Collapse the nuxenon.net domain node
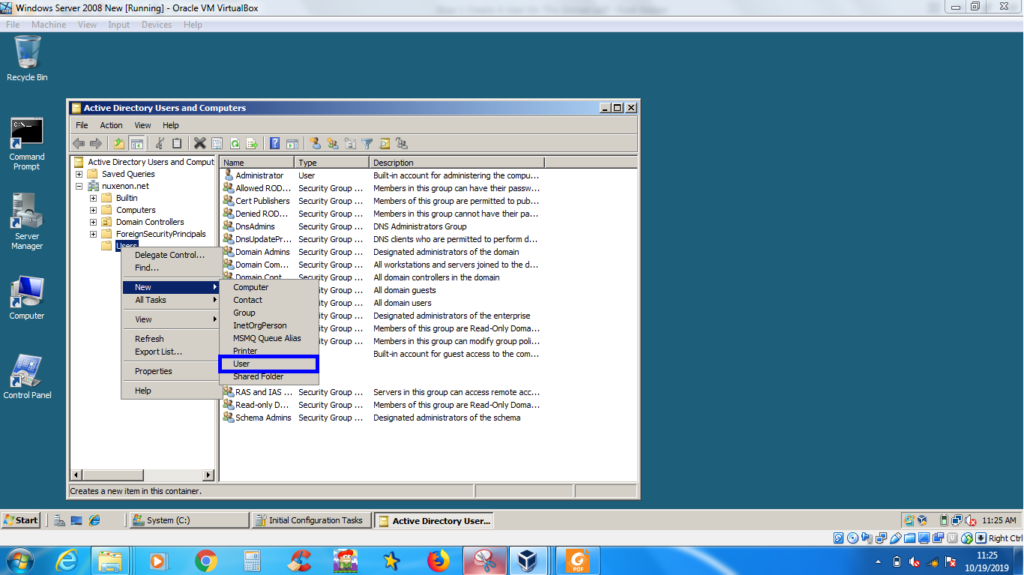This screenshot has width=1024, height=575. (79, 186)
